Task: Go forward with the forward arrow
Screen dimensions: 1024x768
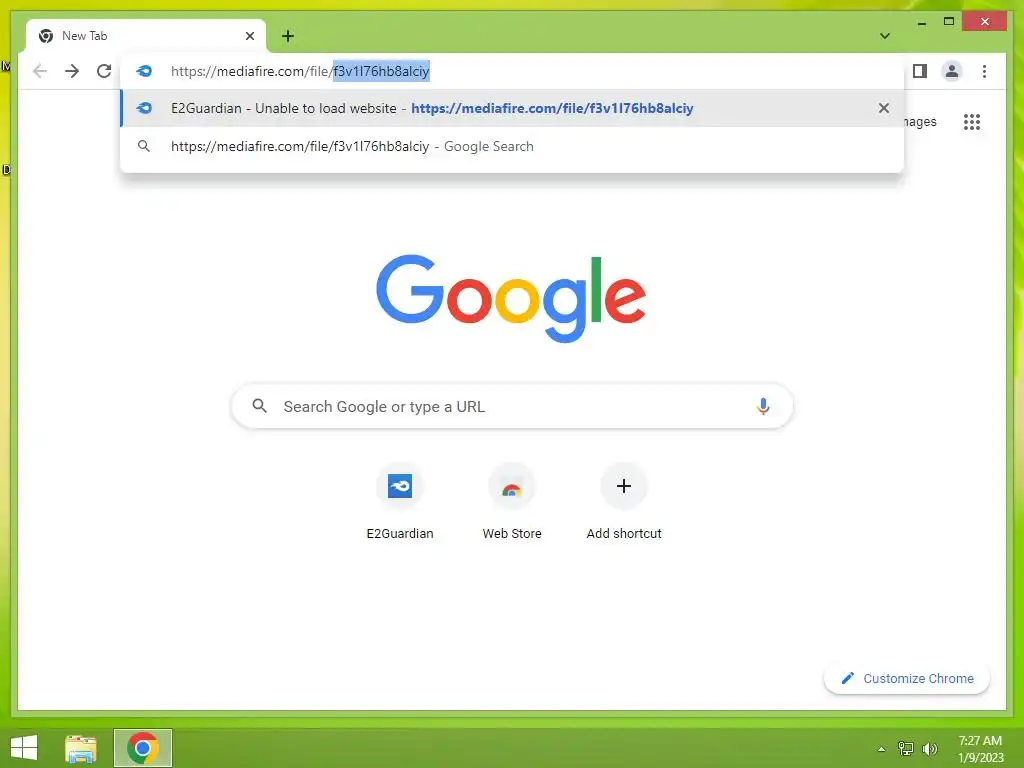Action: click(x=72, y=71)
